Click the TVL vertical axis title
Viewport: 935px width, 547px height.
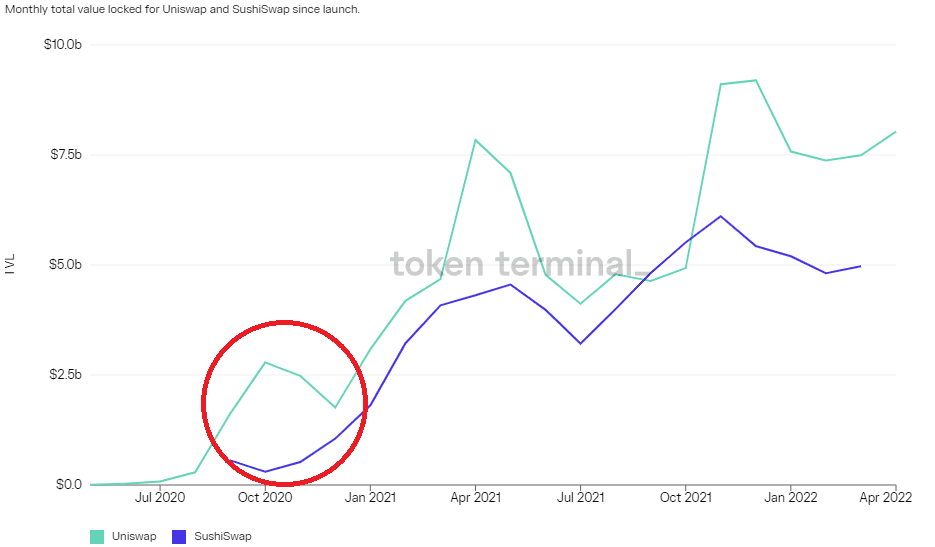pyautogui.click(x=10, y=264)
